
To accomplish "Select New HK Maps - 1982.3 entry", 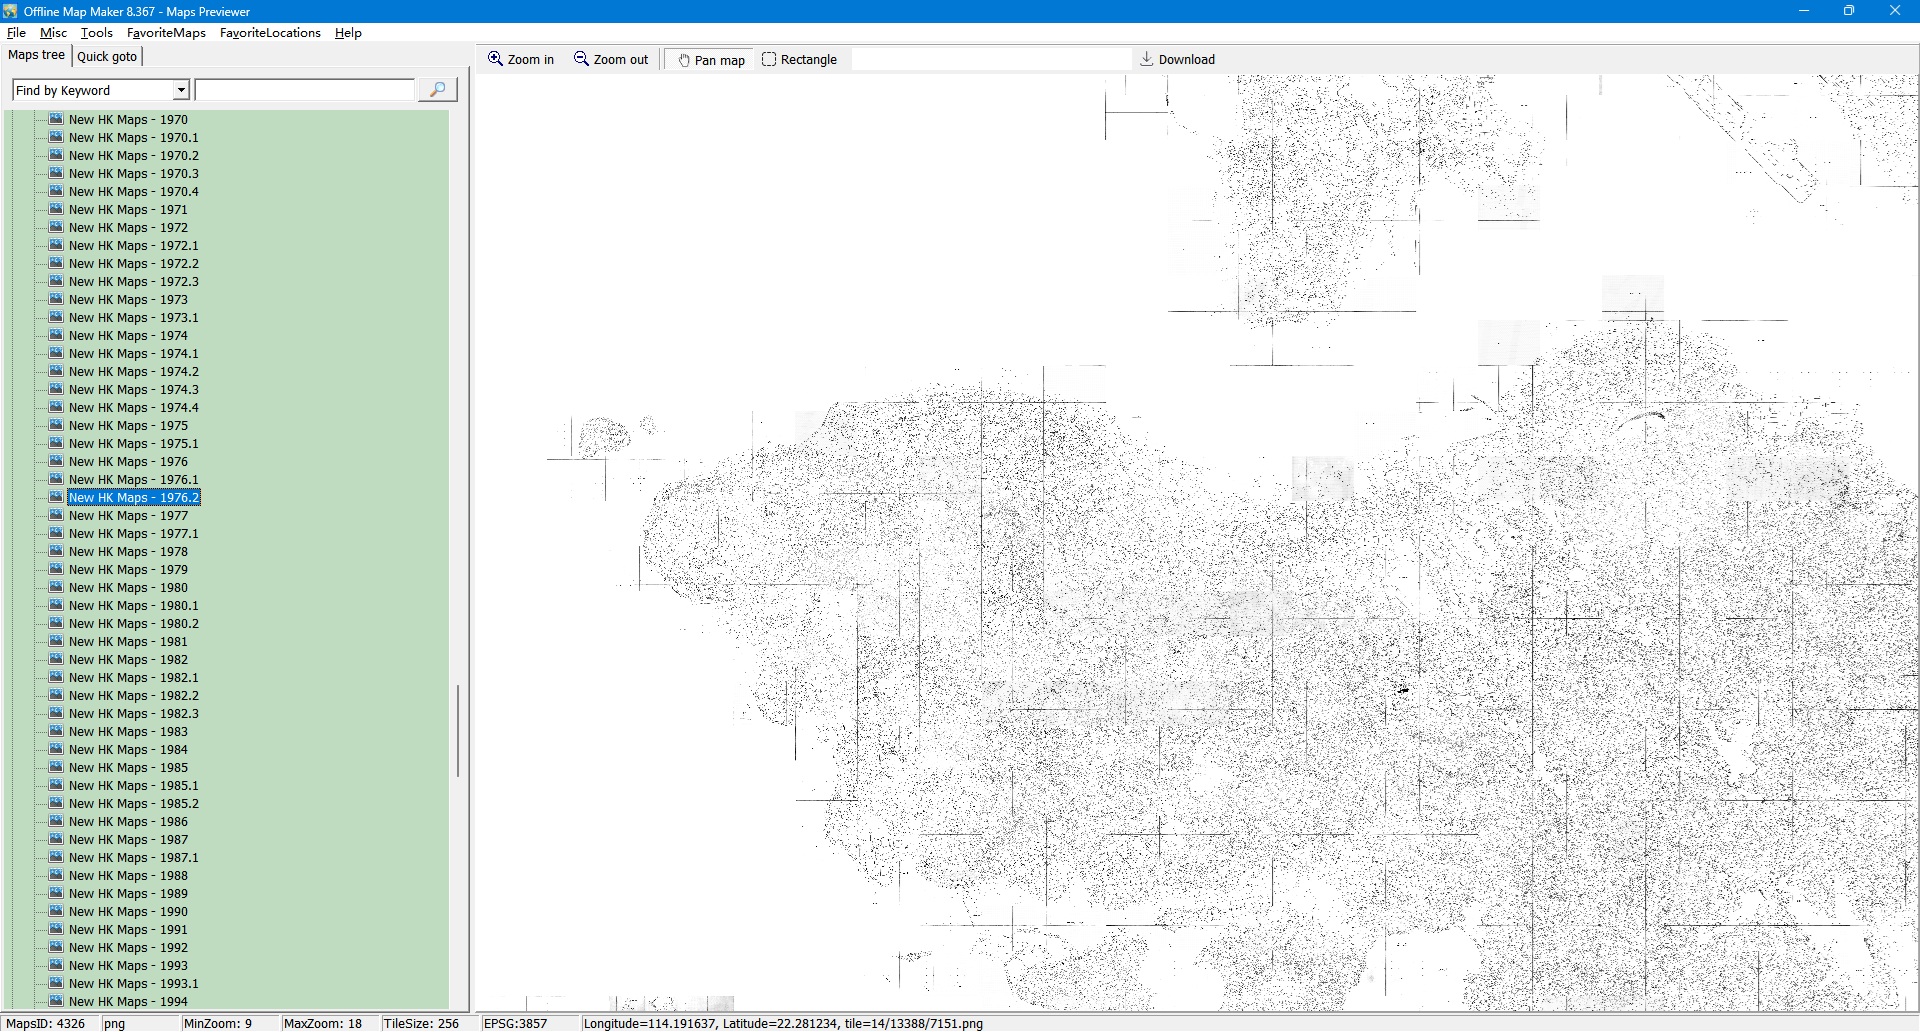I will (133, 714).
